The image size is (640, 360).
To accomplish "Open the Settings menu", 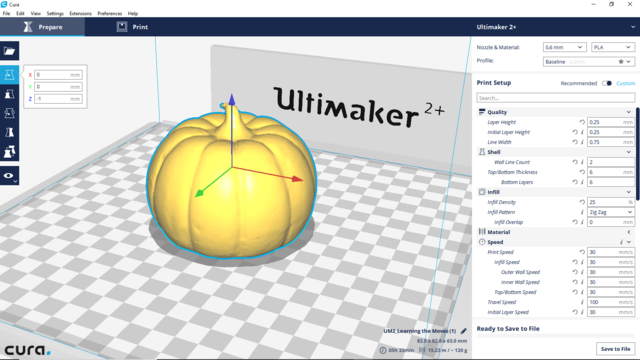I will pos(55,13).
